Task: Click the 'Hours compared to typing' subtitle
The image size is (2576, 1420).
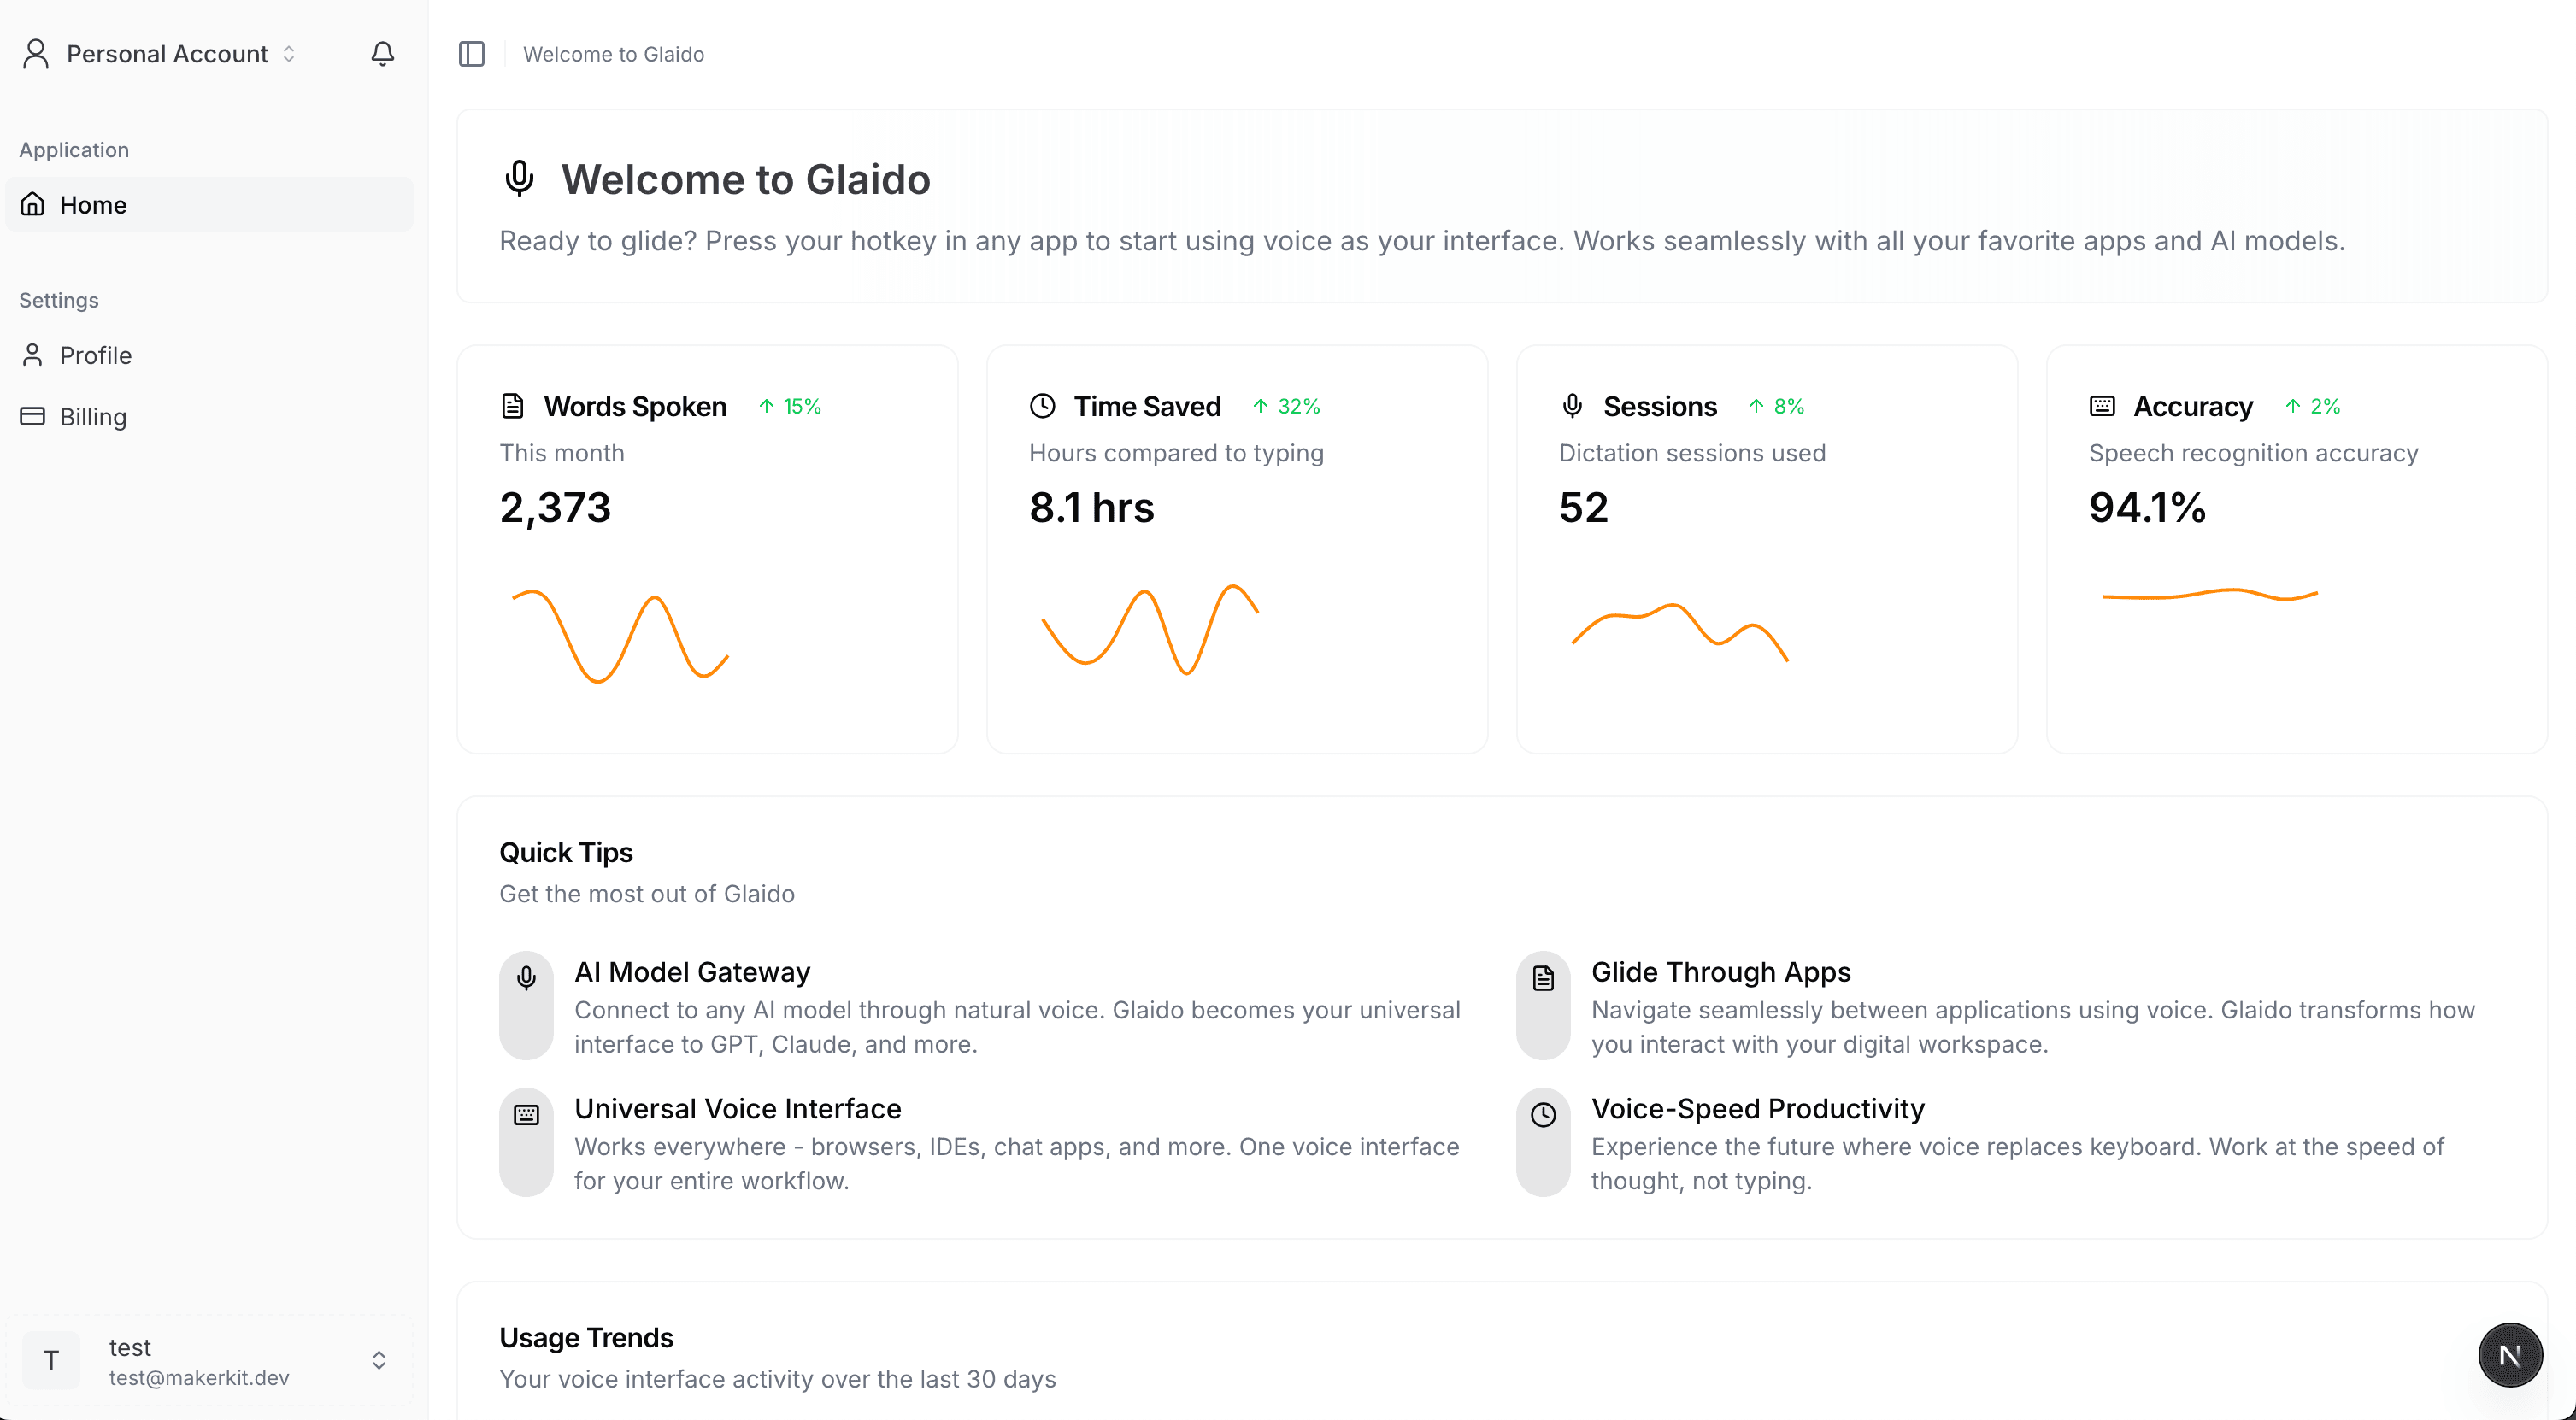Action: tap(1176, 453)
